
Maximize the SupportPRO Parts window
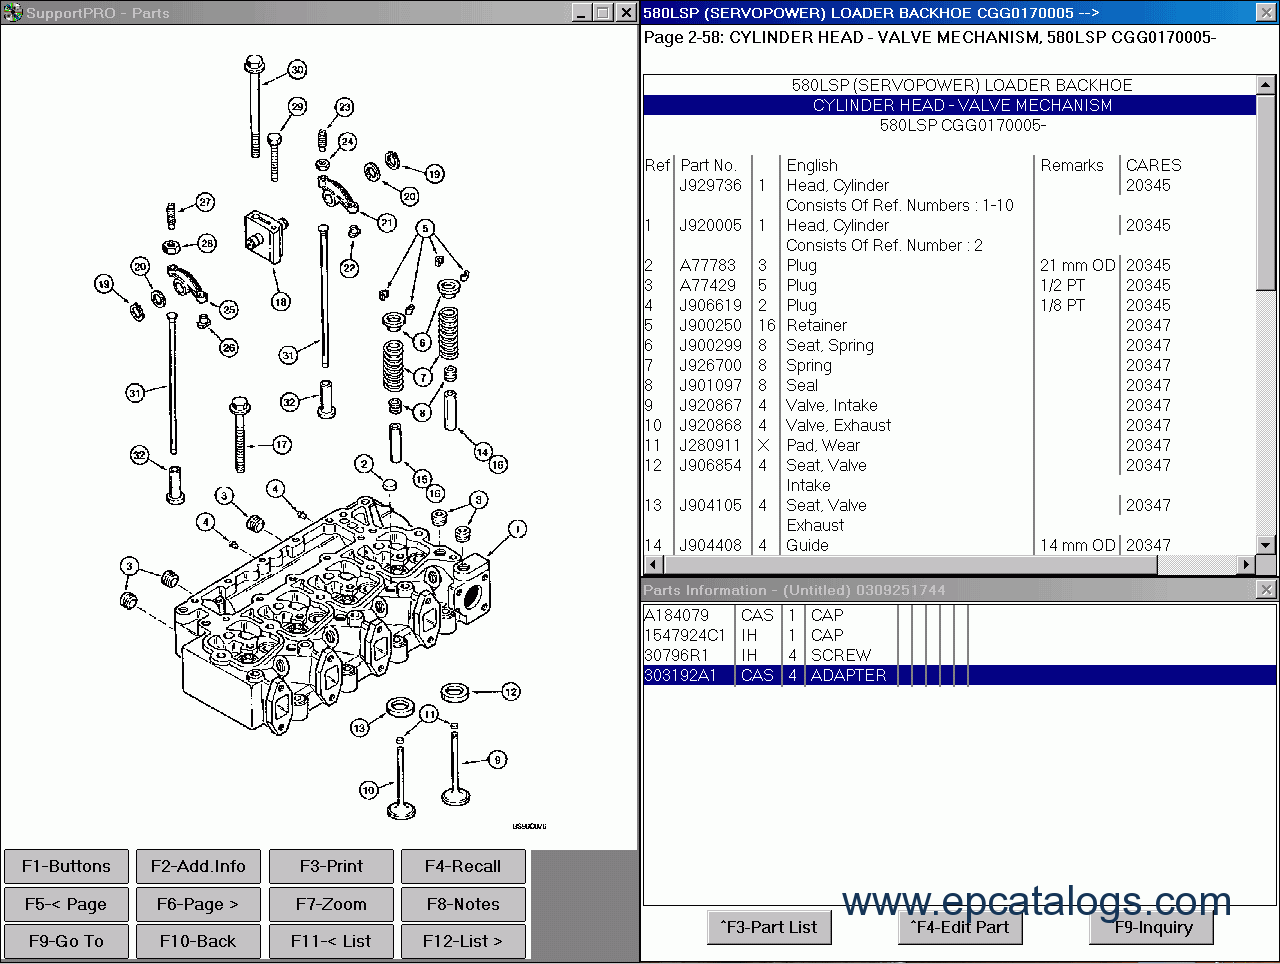tap(603, 12)
